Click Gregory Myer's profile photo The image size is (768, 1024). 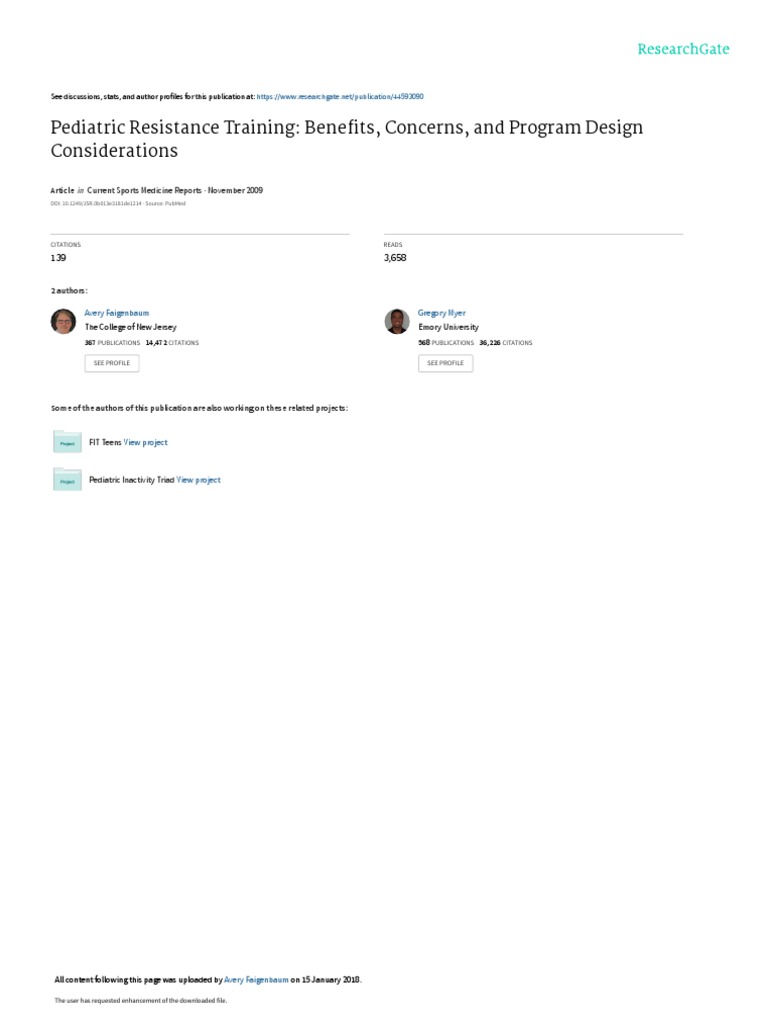point(396,321)
